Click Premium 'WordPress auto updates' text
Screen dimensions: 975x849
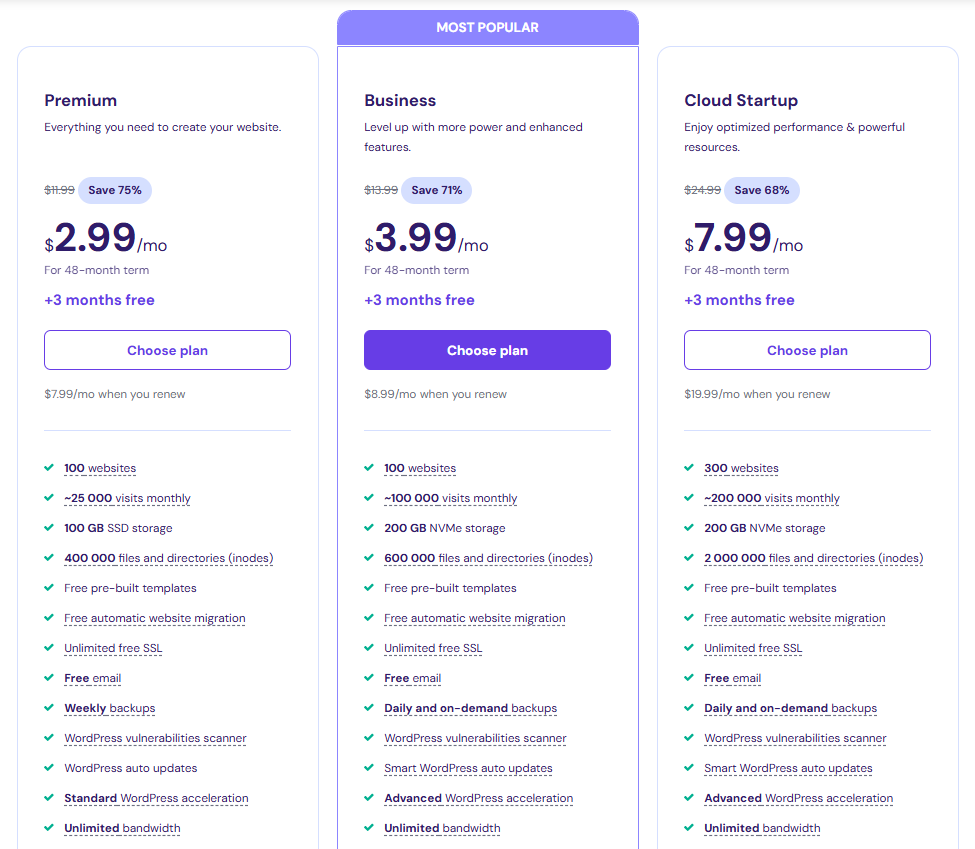(x=131, y=768)
